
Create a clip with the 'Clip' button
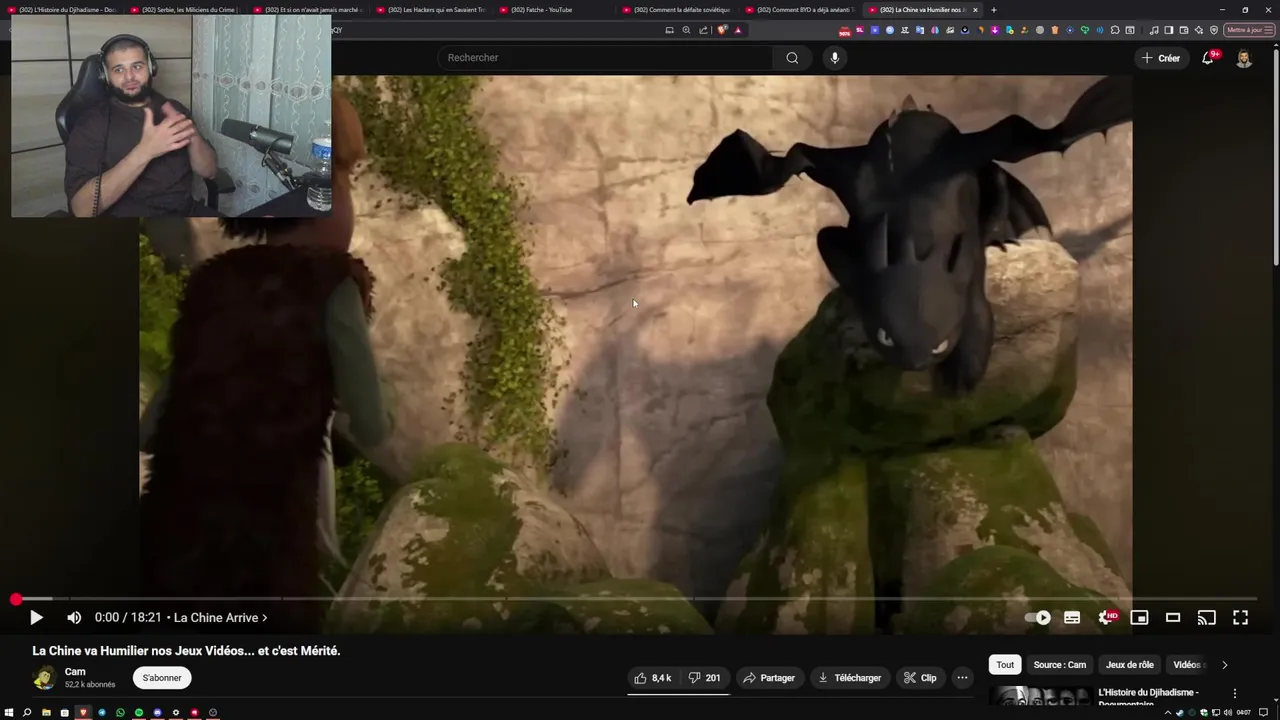click(x=920, y=678)
